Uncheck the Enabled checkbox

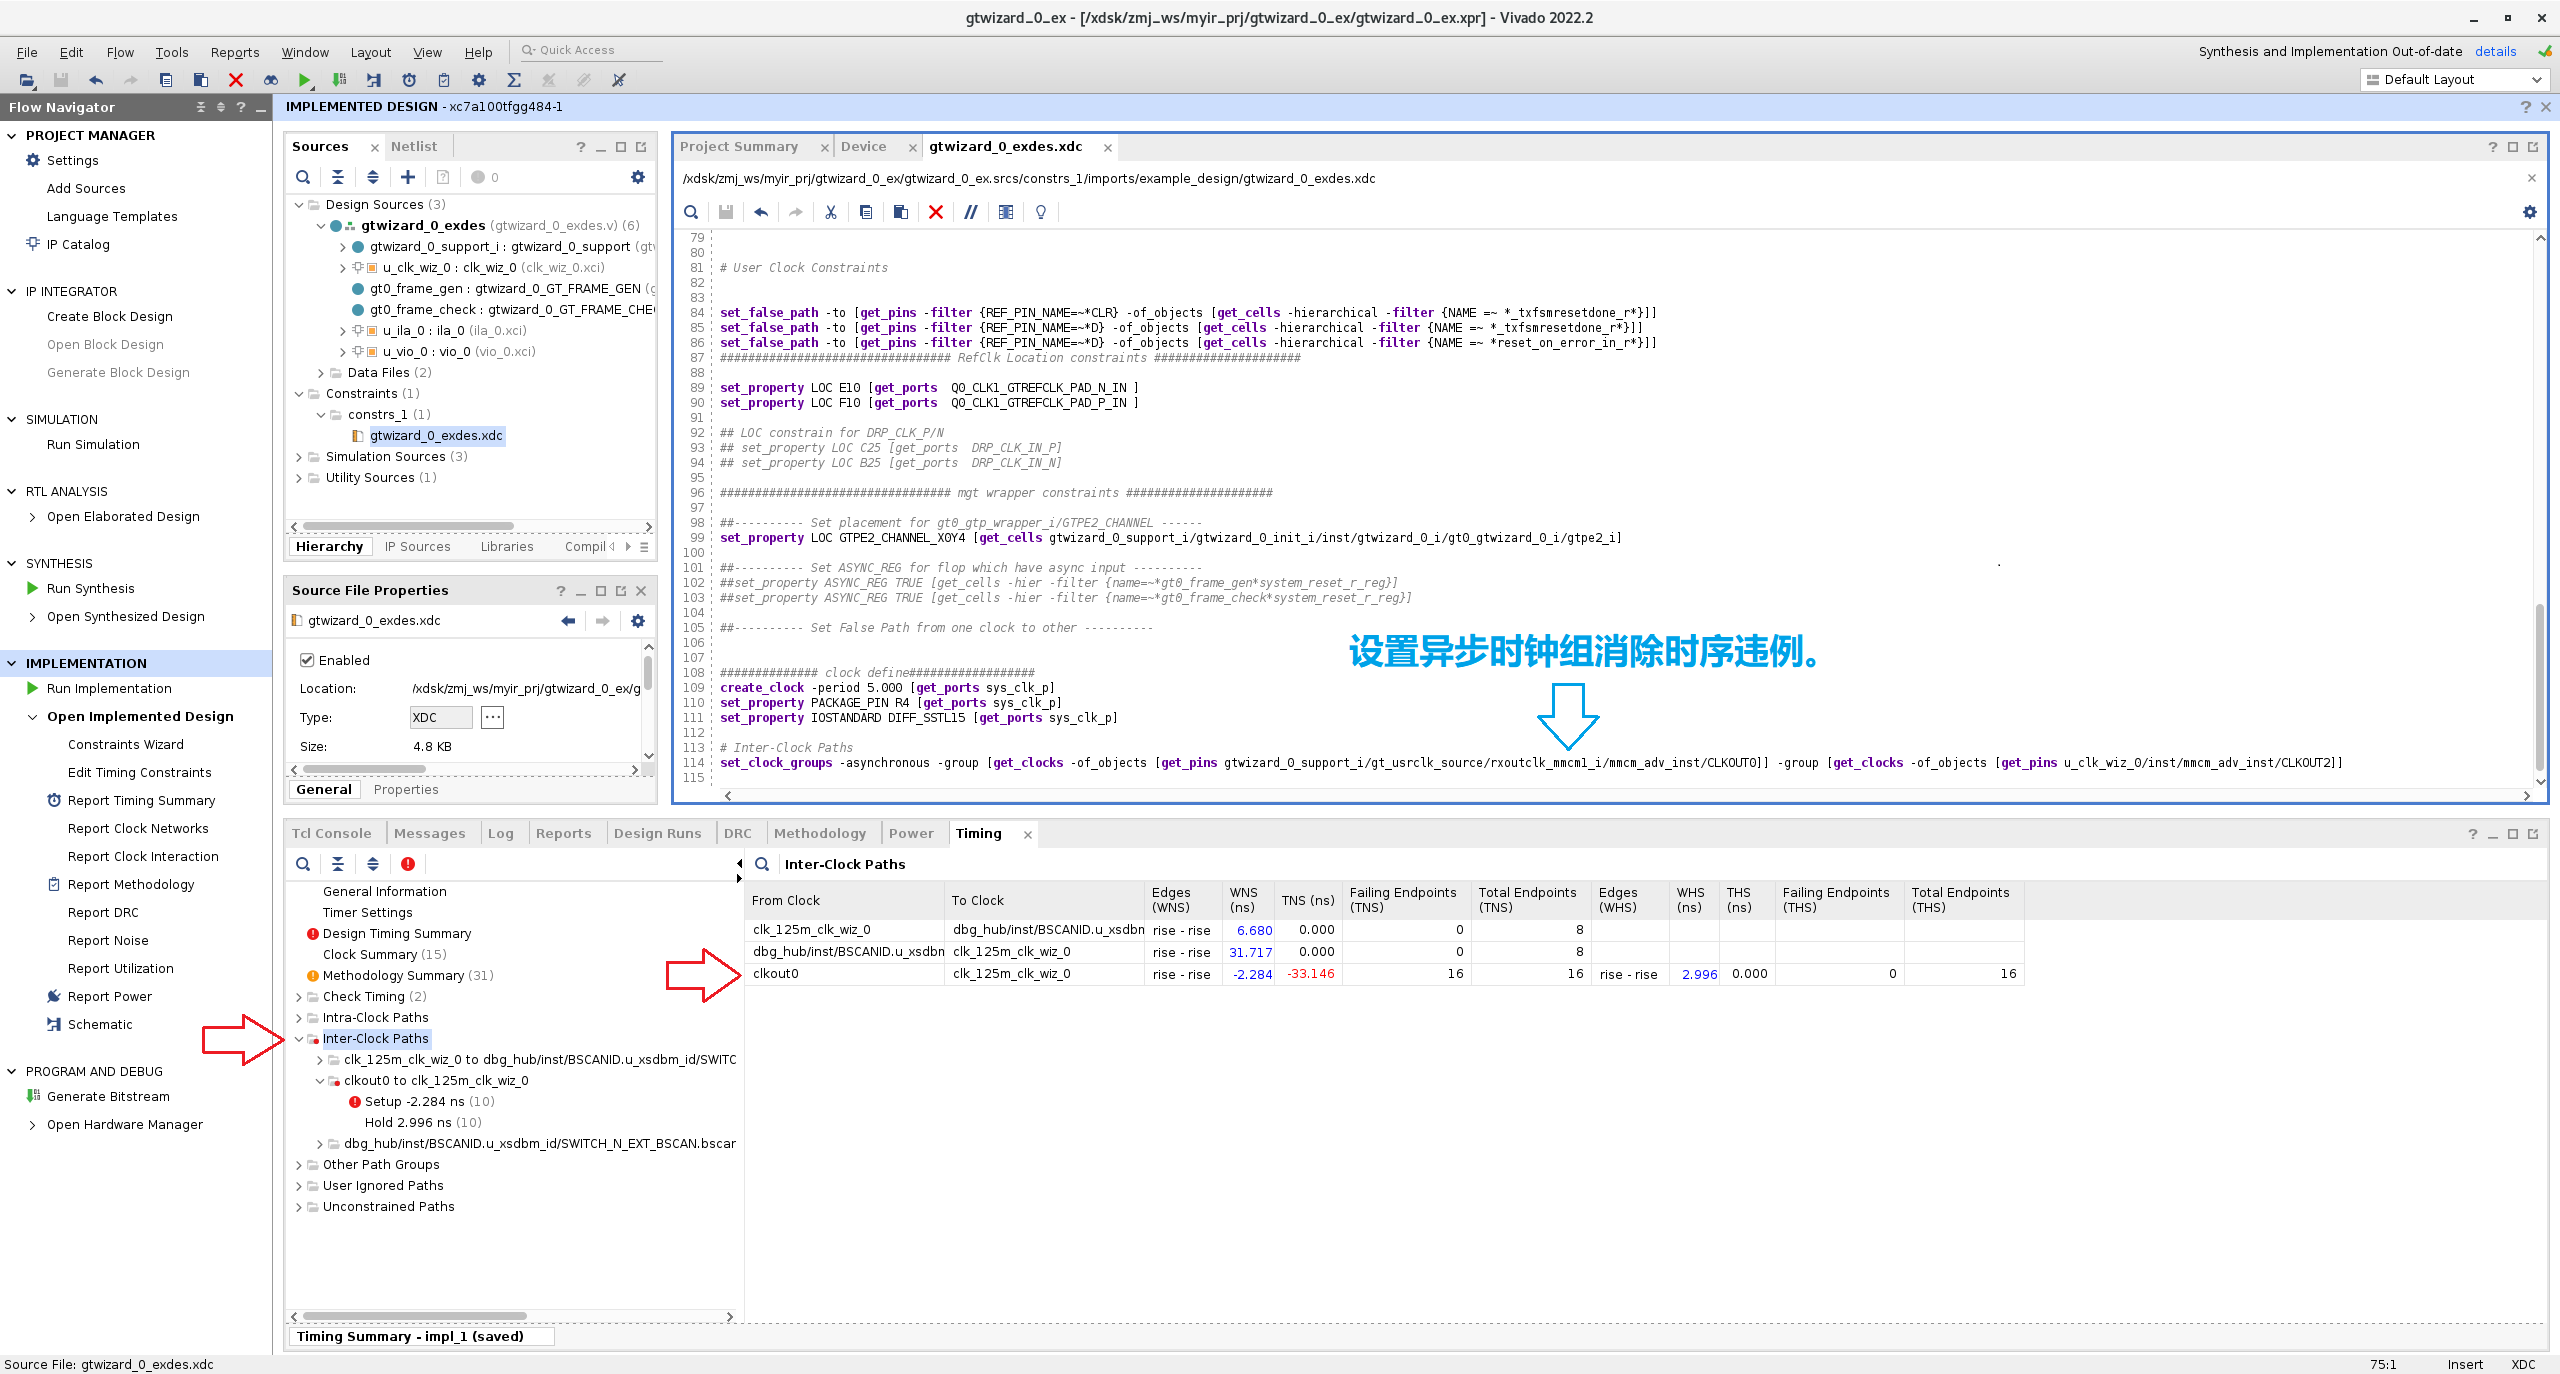[307, 660]
